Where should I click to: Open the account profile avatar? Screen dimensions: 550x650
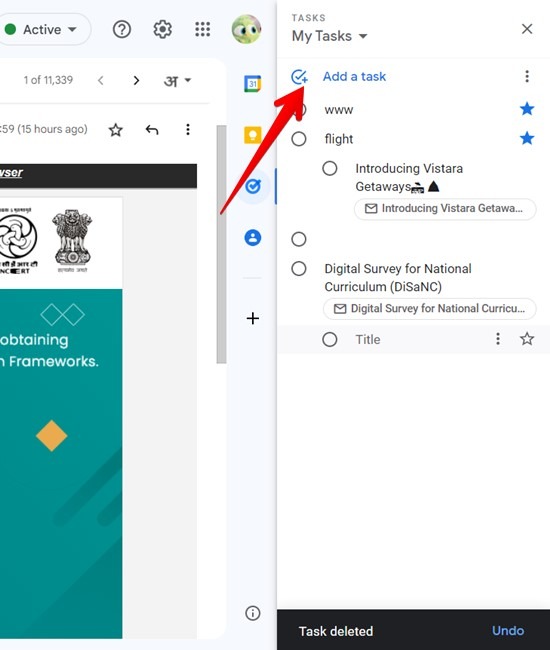[x=246, y=29]
